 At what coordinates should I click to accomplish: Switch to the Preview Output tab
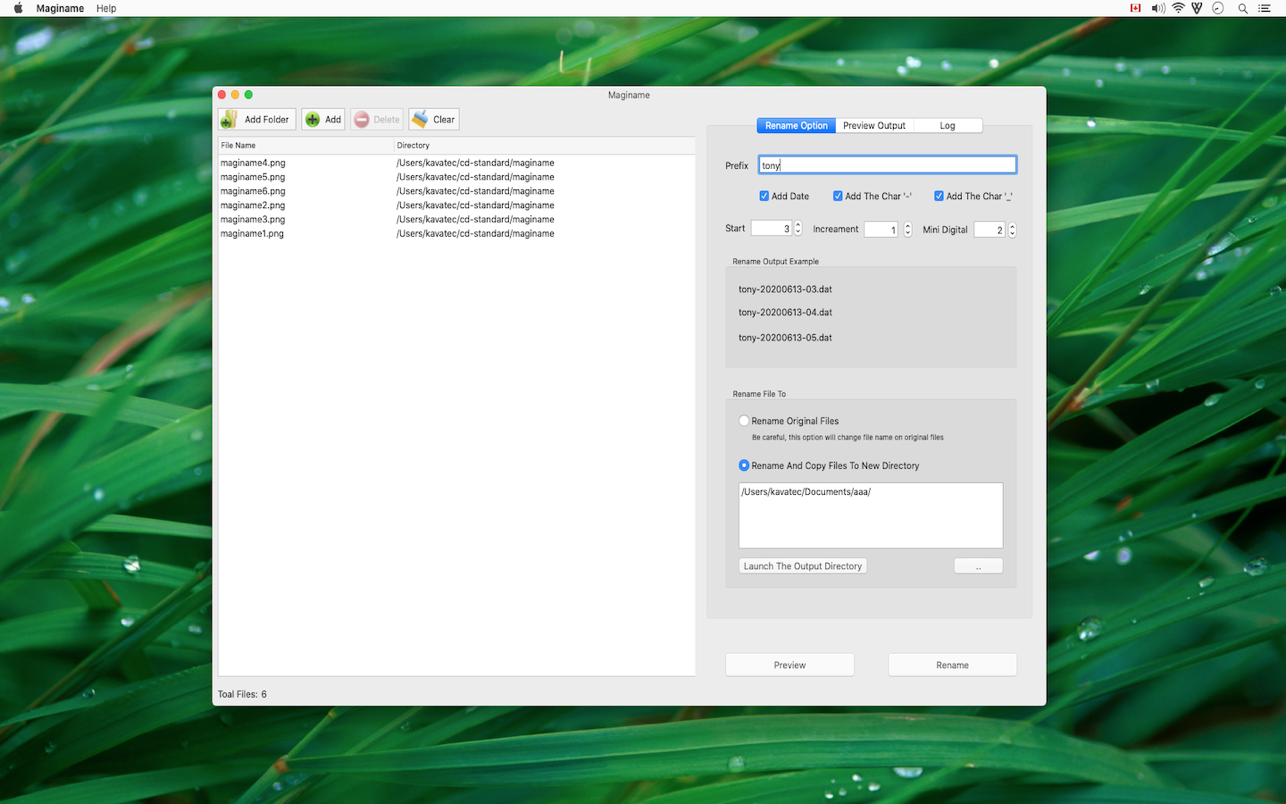point(874,126)
